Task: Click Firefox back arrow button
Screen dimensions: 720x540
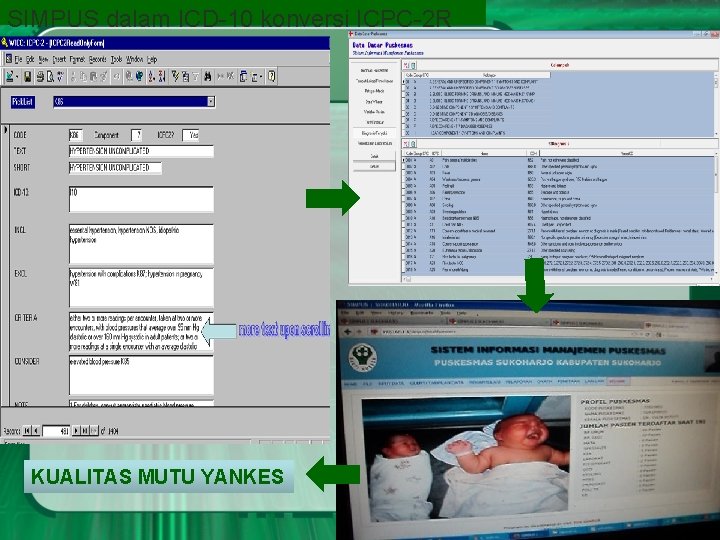Action: (348, 332)
